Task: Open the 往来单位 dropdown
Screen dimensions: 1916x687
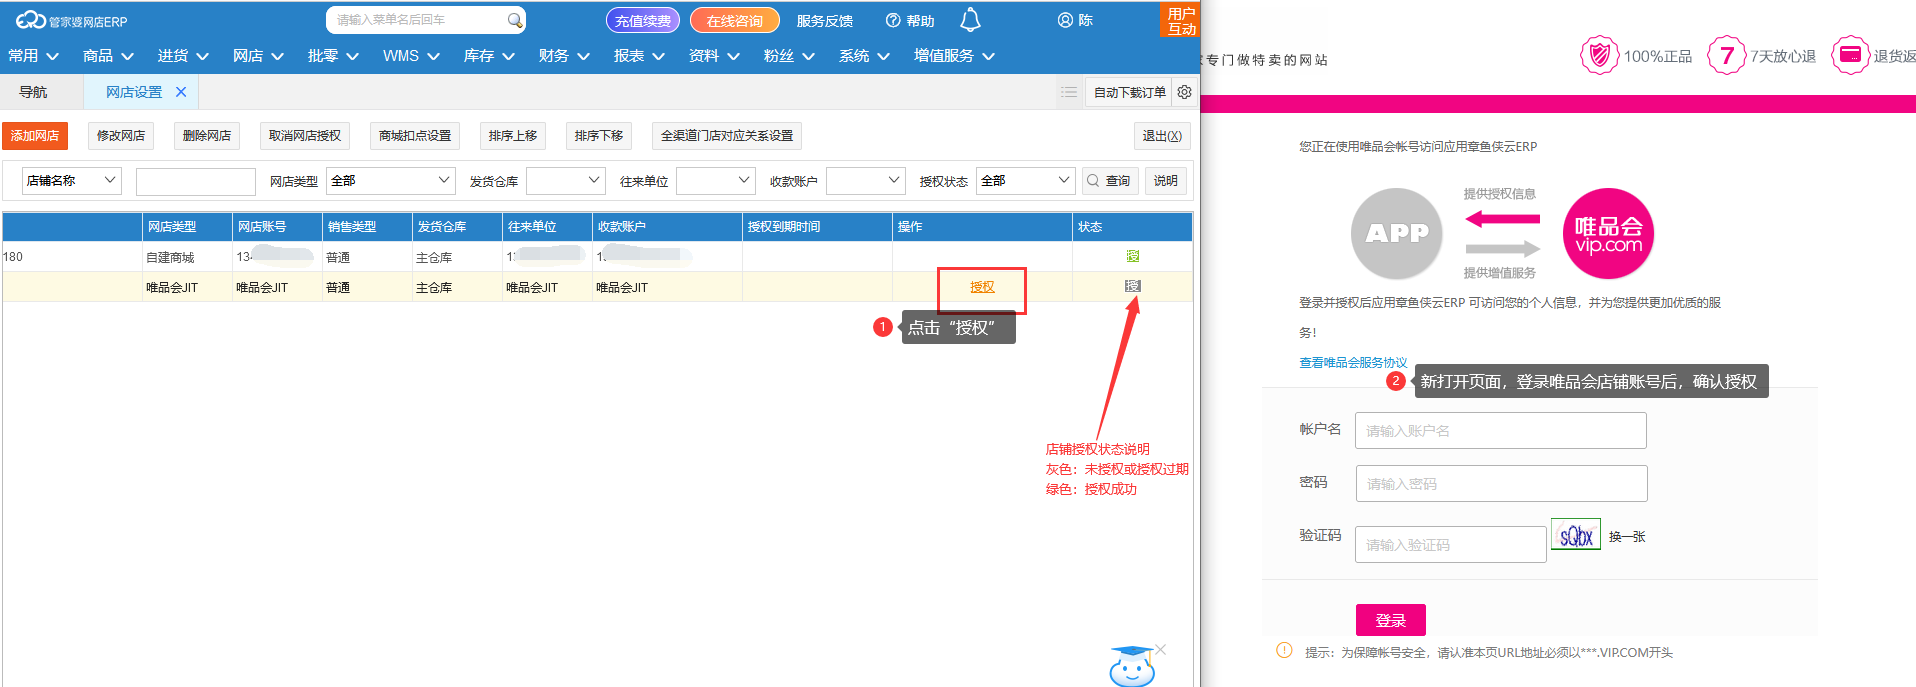Action: 715,181
